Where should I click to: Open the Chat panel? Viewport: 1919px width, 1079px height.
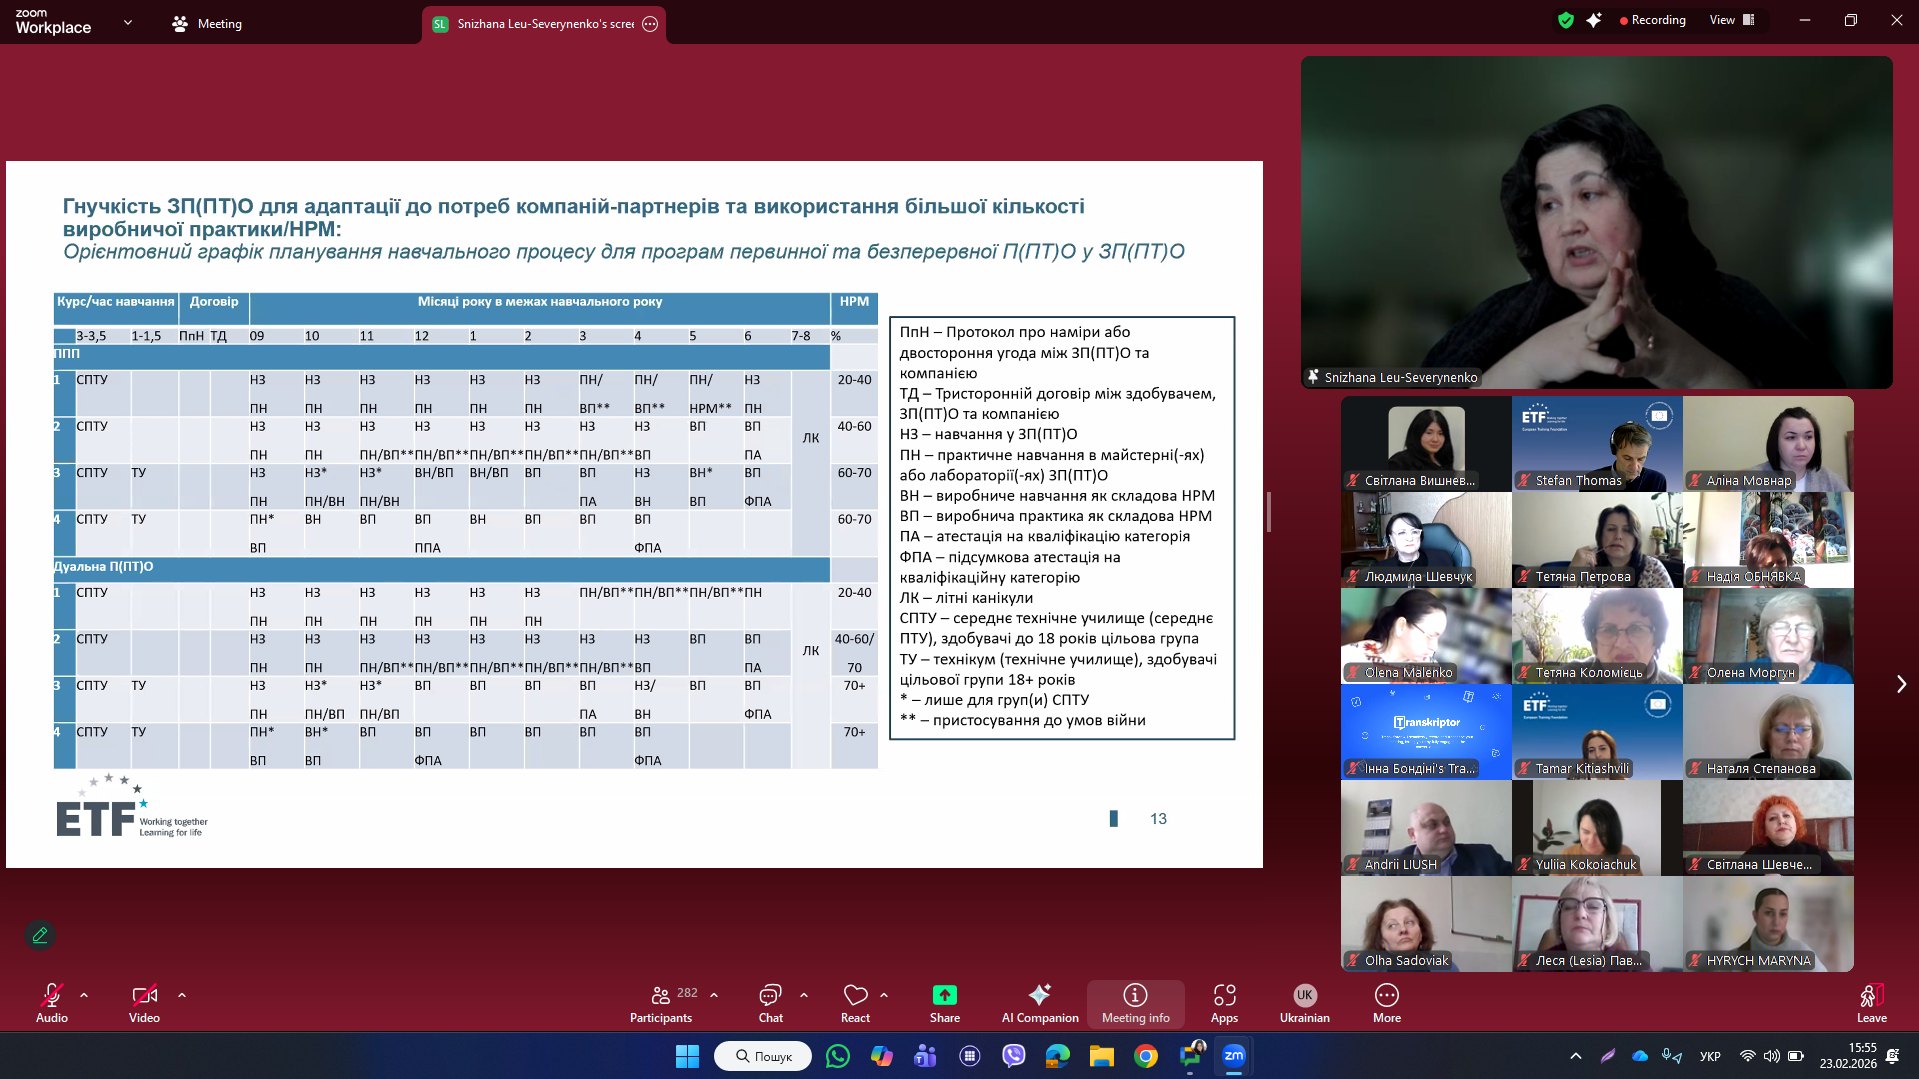point(770,1003)
